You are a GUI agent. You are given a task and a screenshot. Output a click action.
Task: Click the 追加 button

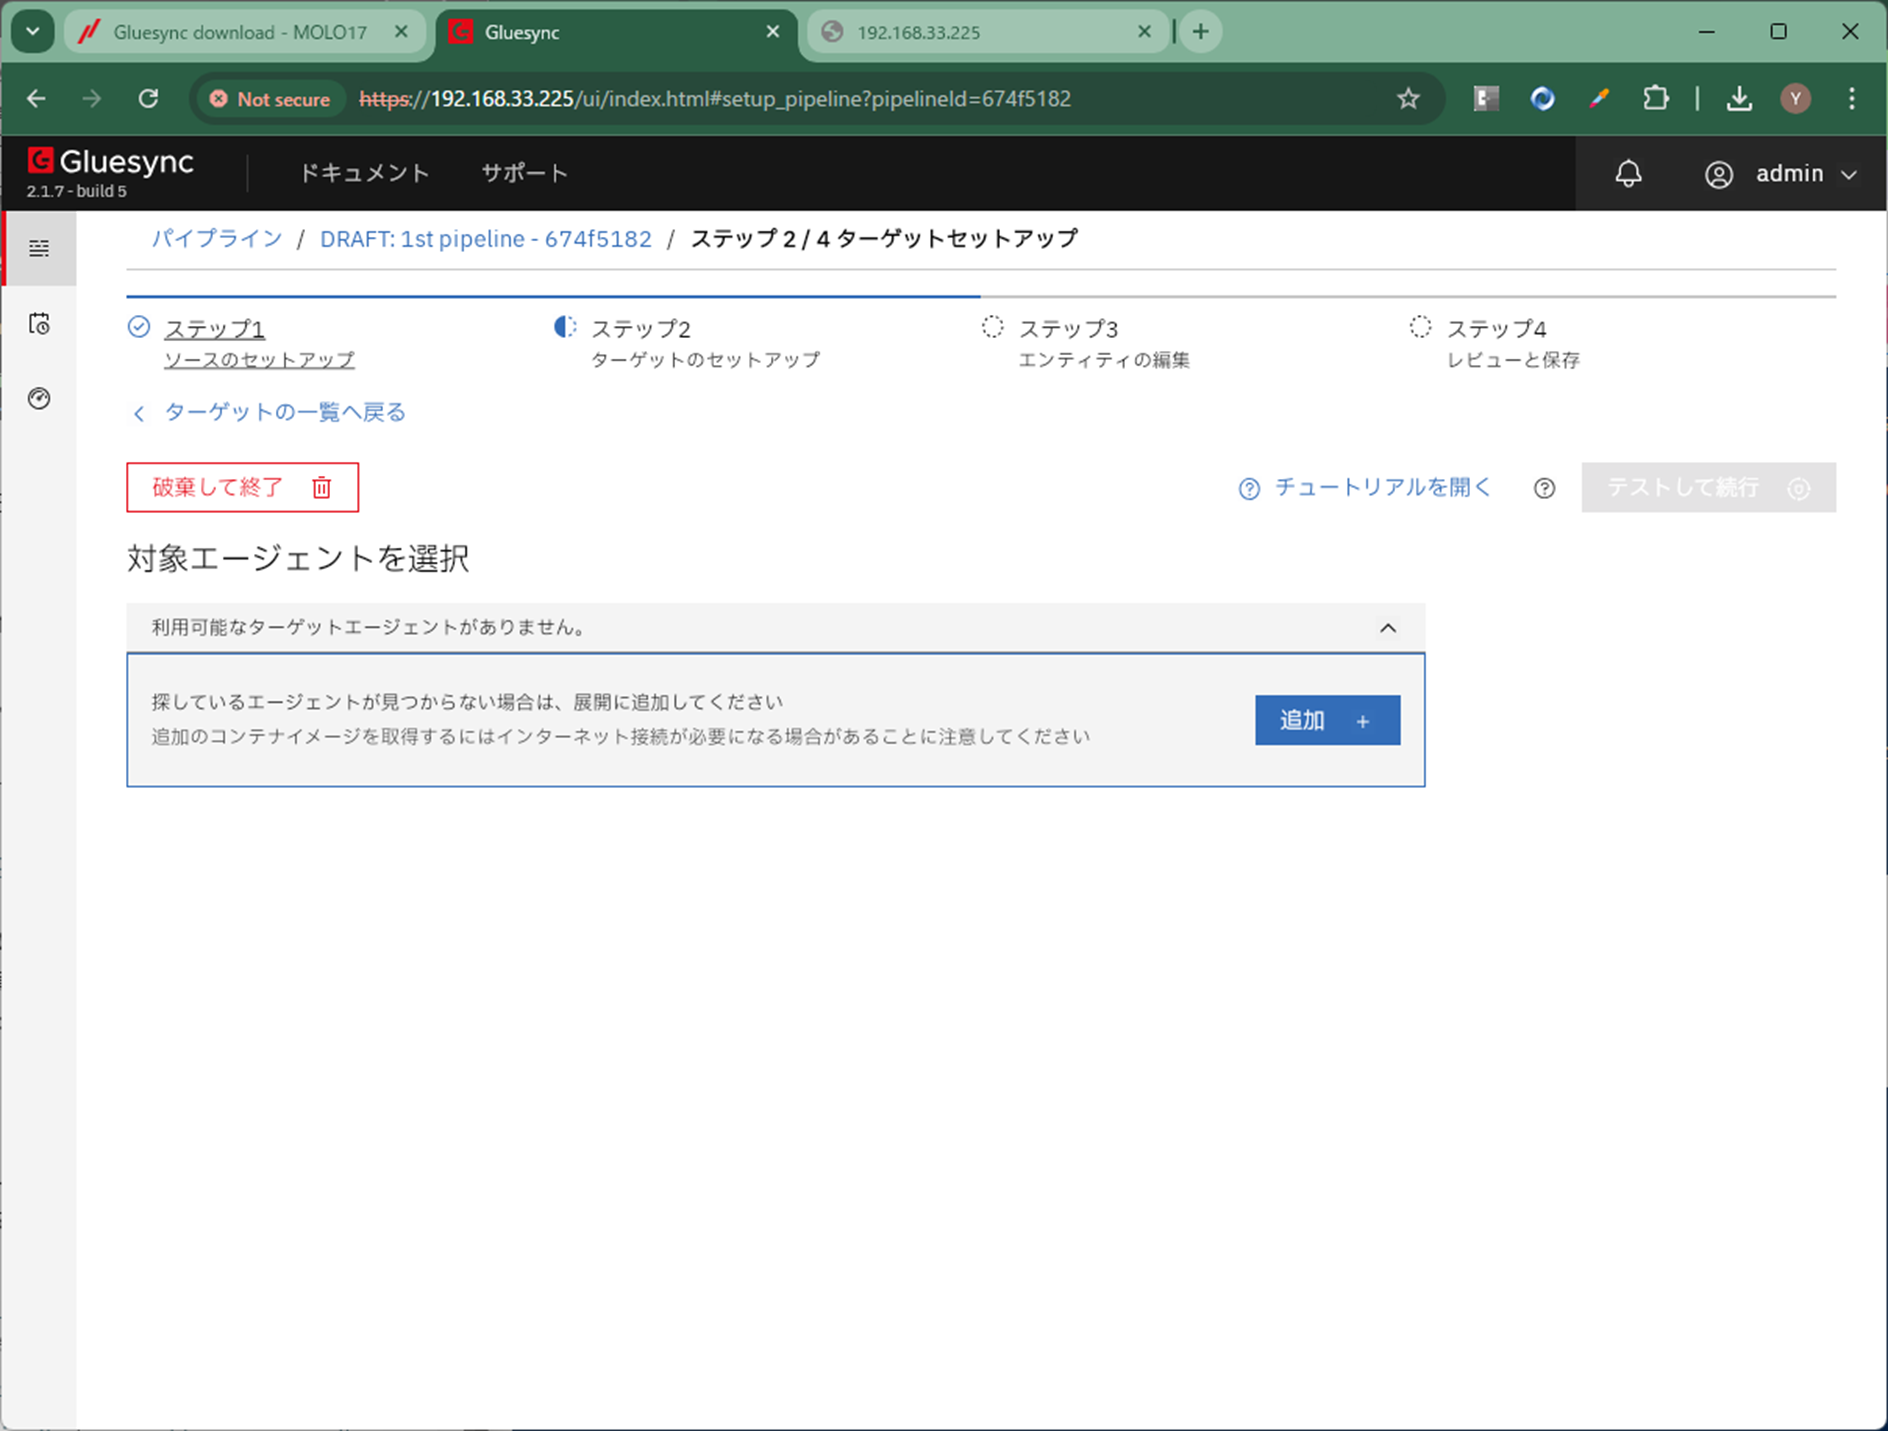pyautogui.click(x=1326, y=720)
